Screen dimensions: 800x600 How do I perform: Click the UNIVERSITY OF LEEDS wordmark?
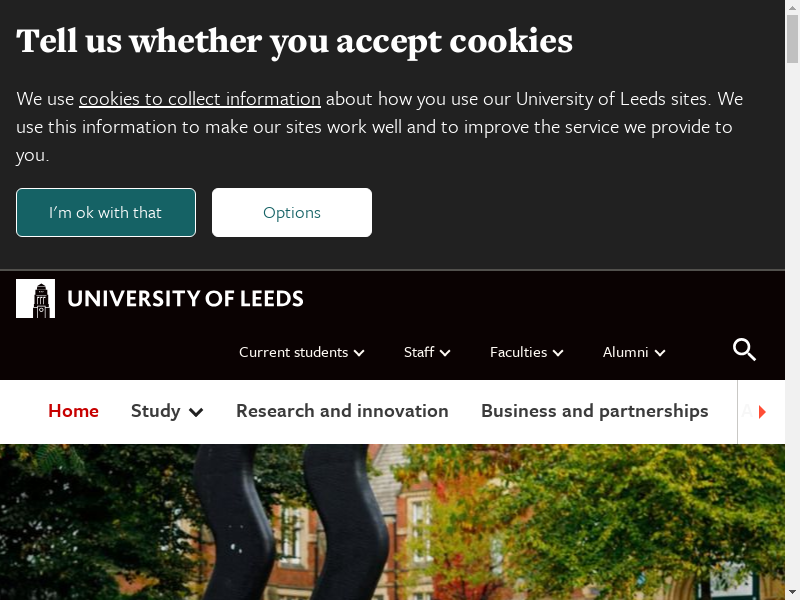click(185, 298)
